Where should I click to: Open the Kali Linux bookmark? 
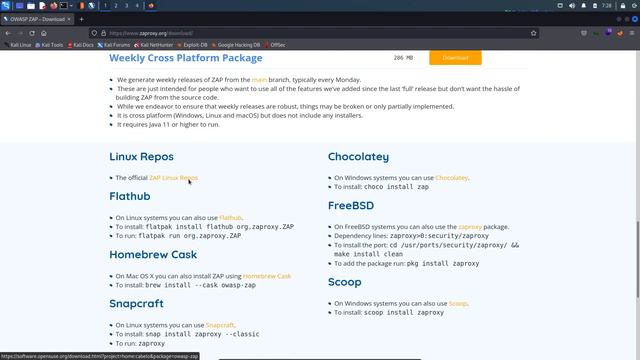point(18,45)
